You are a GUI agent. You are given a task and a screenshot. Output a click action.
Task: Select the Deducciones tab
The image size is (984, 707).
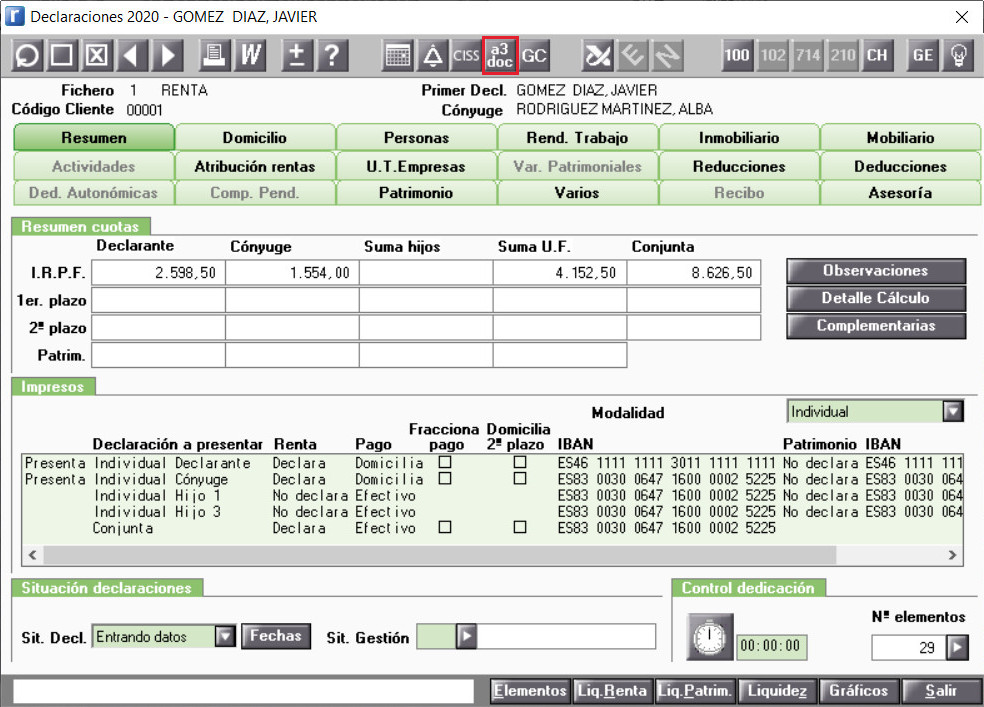click(x=900, y=166)
